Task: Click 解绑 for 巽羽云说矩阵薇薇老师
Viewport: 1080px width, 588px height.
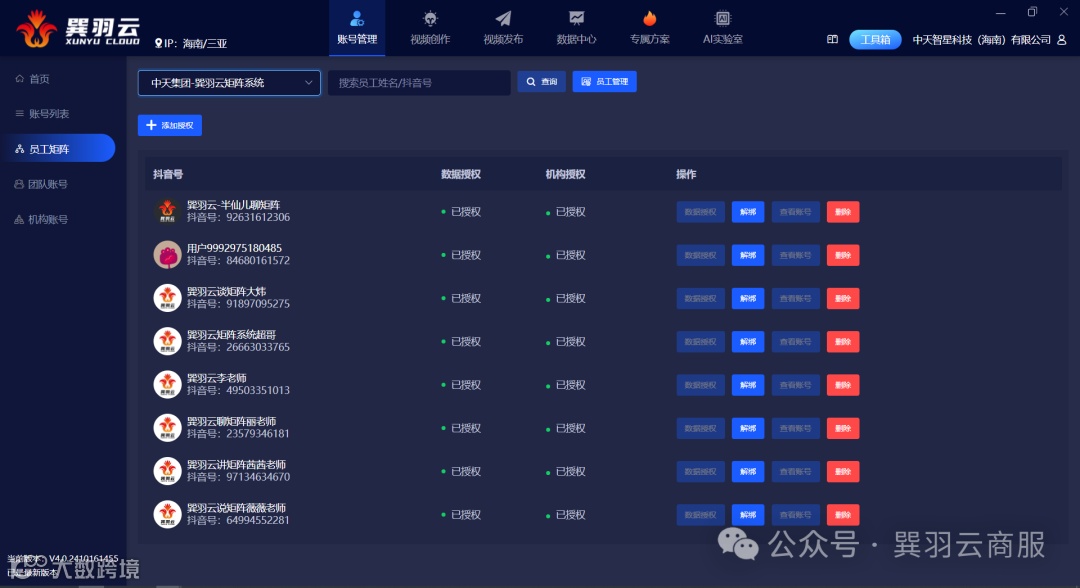Action: [x=747, y=515]
